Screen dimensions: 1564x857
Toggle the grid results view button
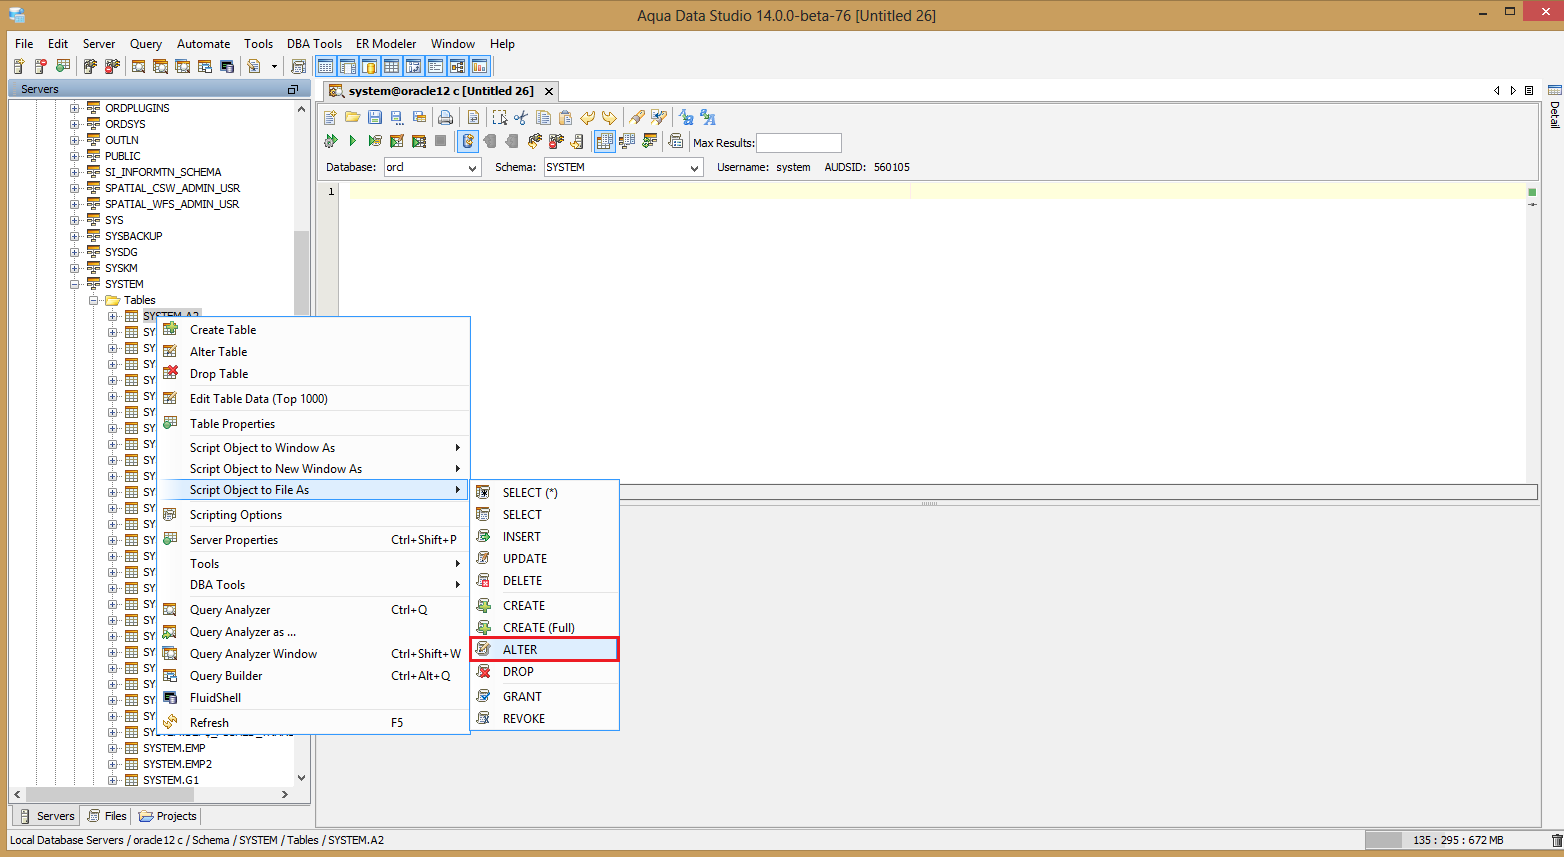coord(605,141)
